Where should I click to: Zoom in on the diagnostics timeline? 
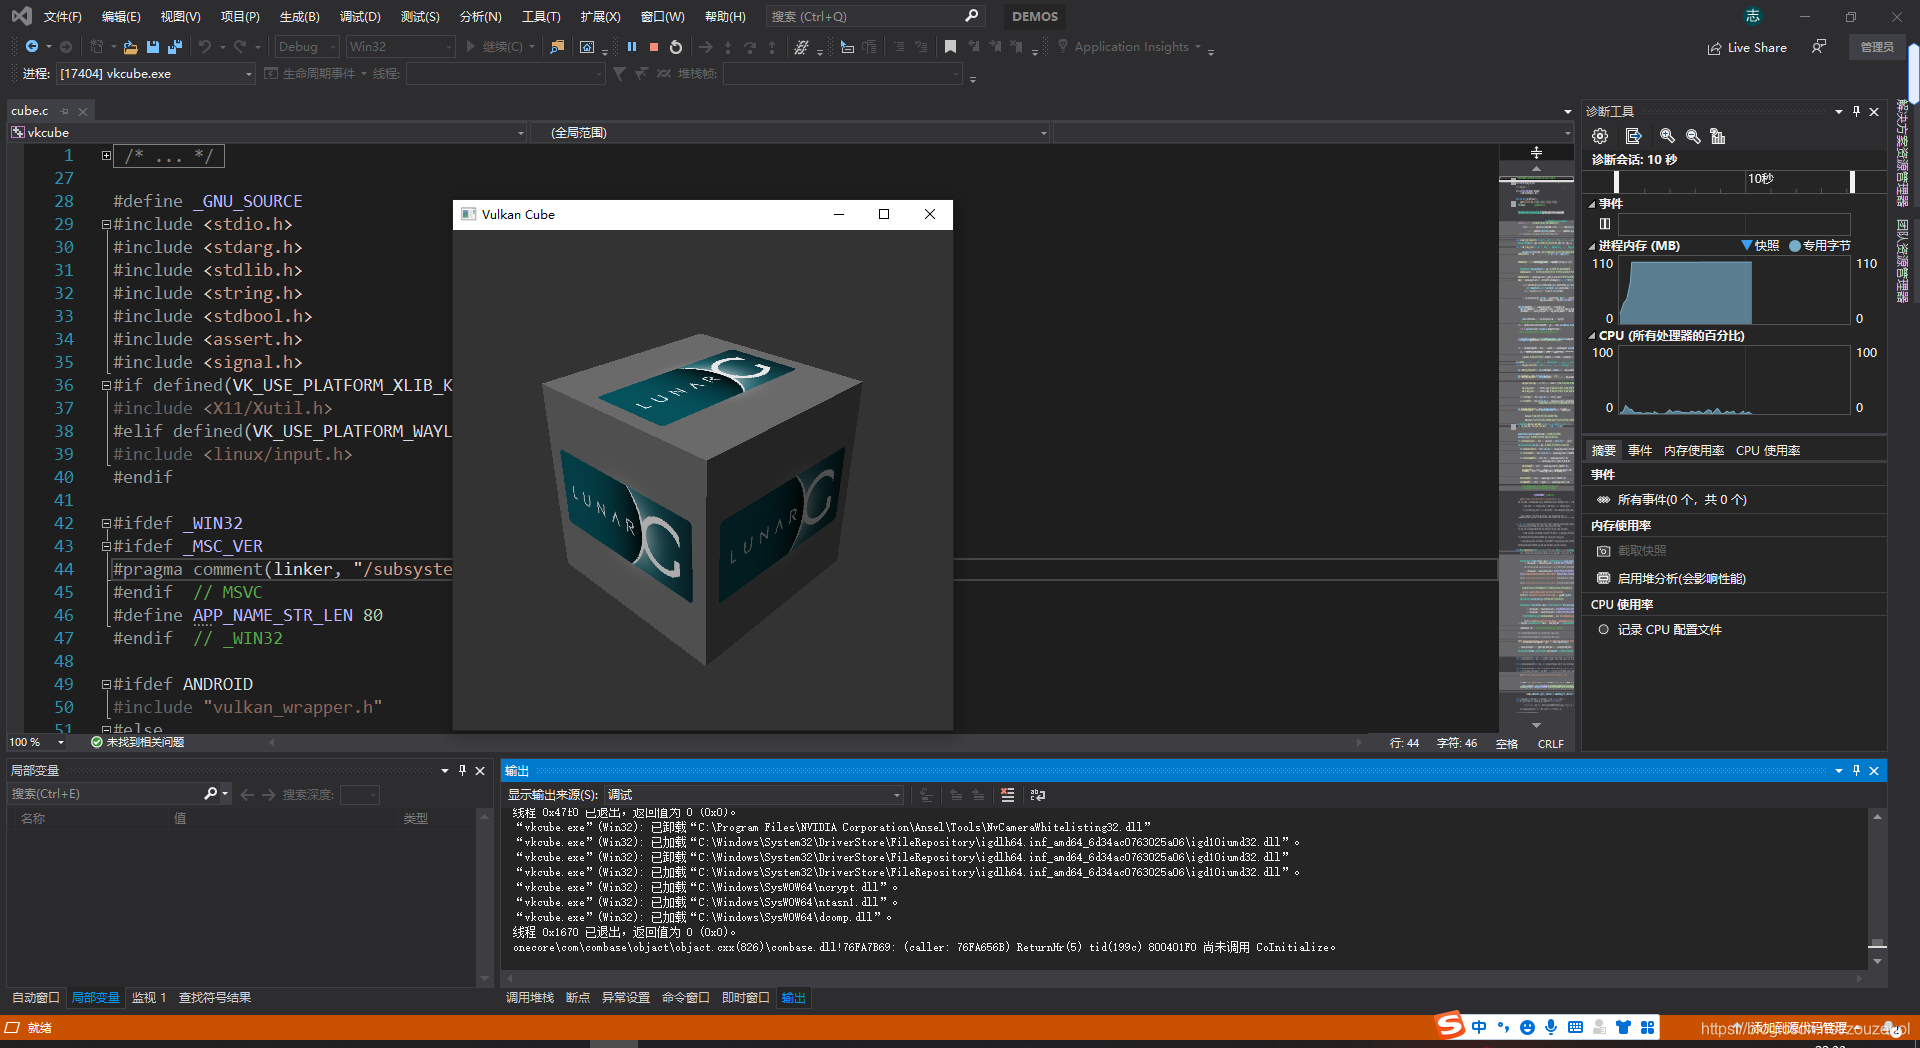tap(1667, 136)
